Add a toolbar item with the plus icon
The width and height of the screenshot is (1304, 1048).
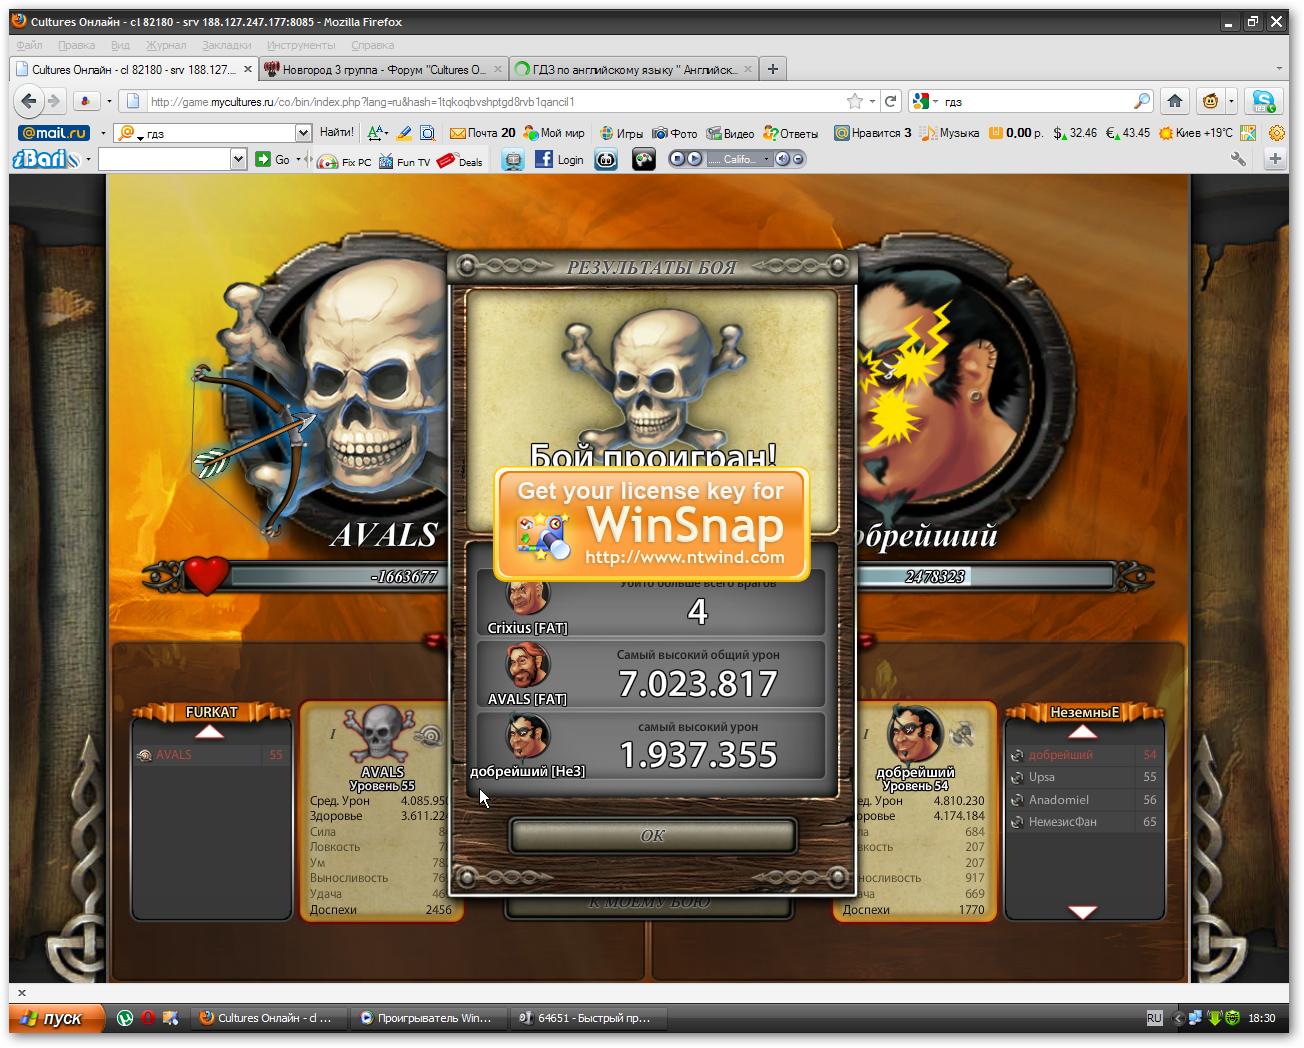[1275, 159]
